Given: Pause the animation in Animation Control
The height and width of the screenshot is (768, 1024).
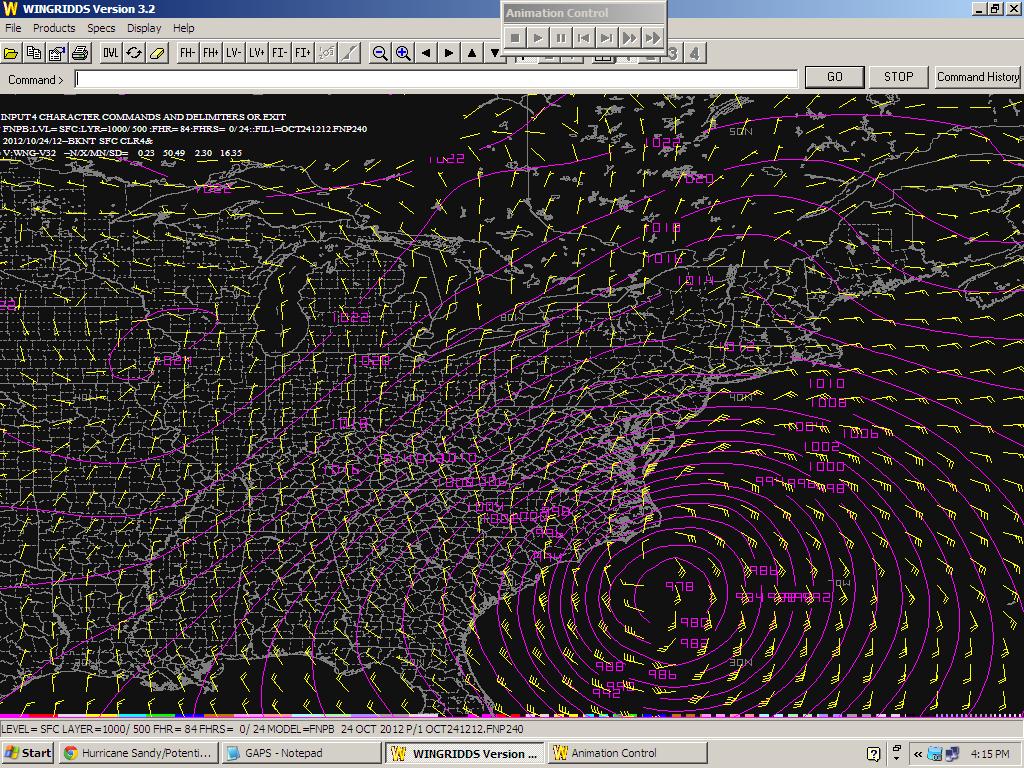Looking at the screenshot, I should tap(560, 38).
